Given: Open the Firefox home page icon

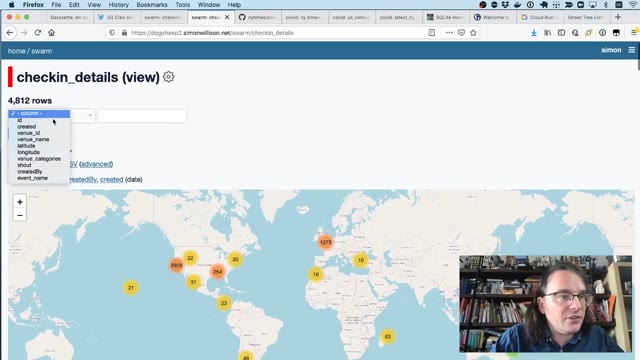Looking at the screenshot, I should pos(51,33).
